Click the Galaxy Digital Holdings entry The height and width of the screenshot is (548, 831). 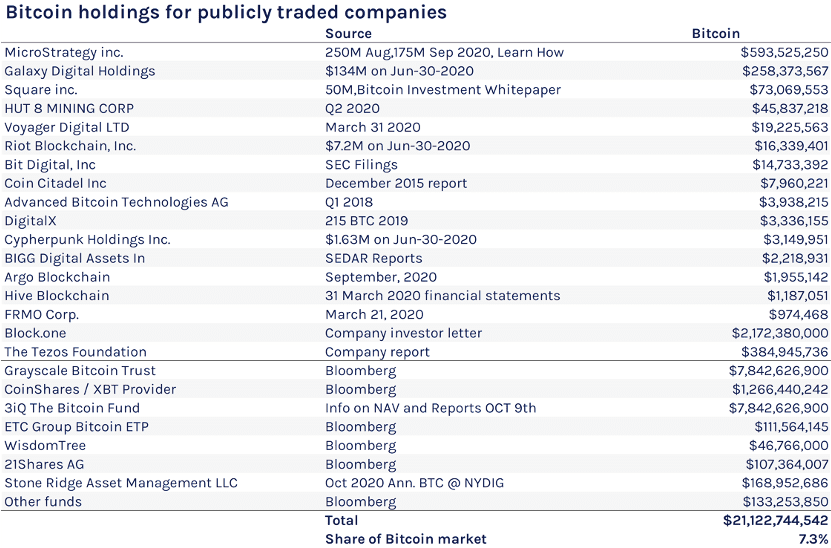pos(79,72)
